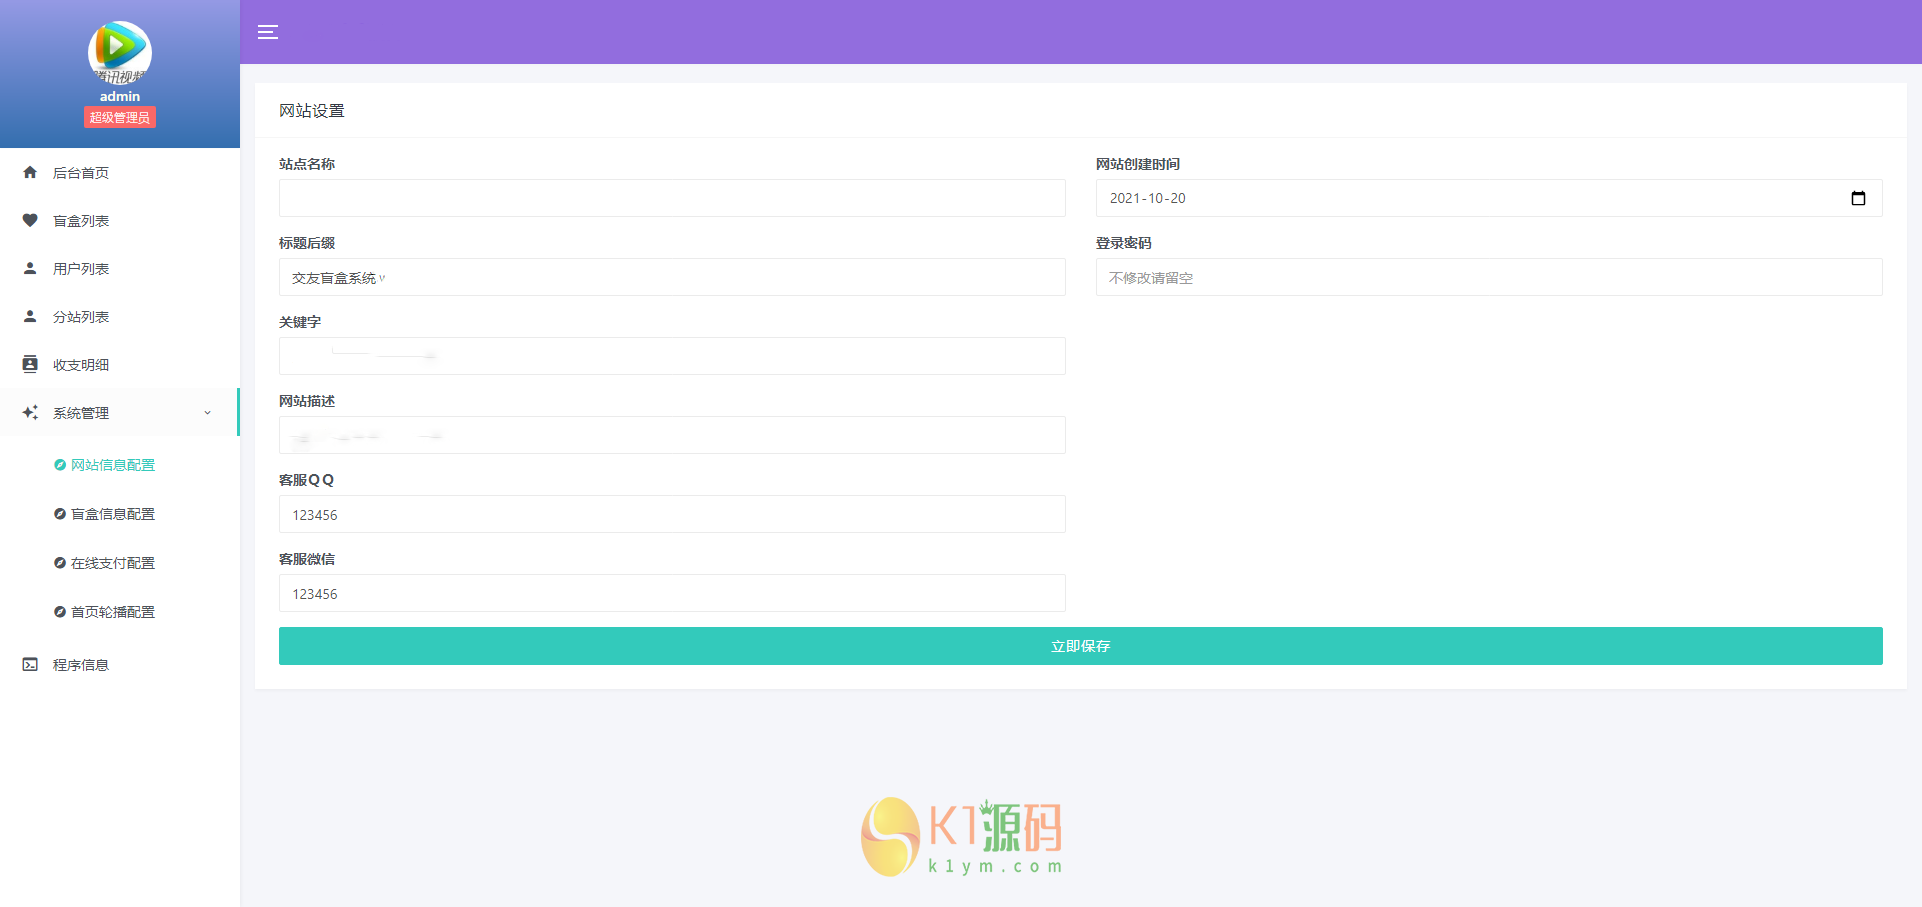
Task: Focus the 网站描述 input field
Action: click(672, 435)
